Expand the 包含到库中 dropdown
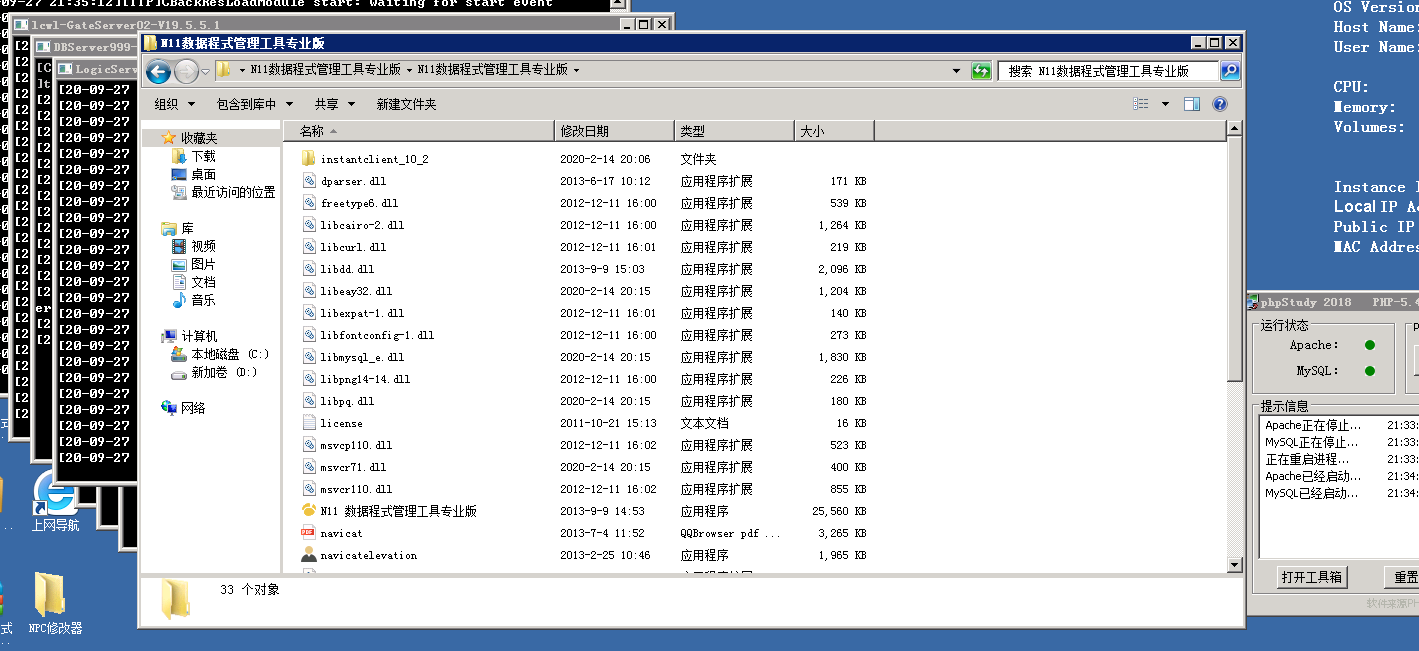 (x=254, y=104)
